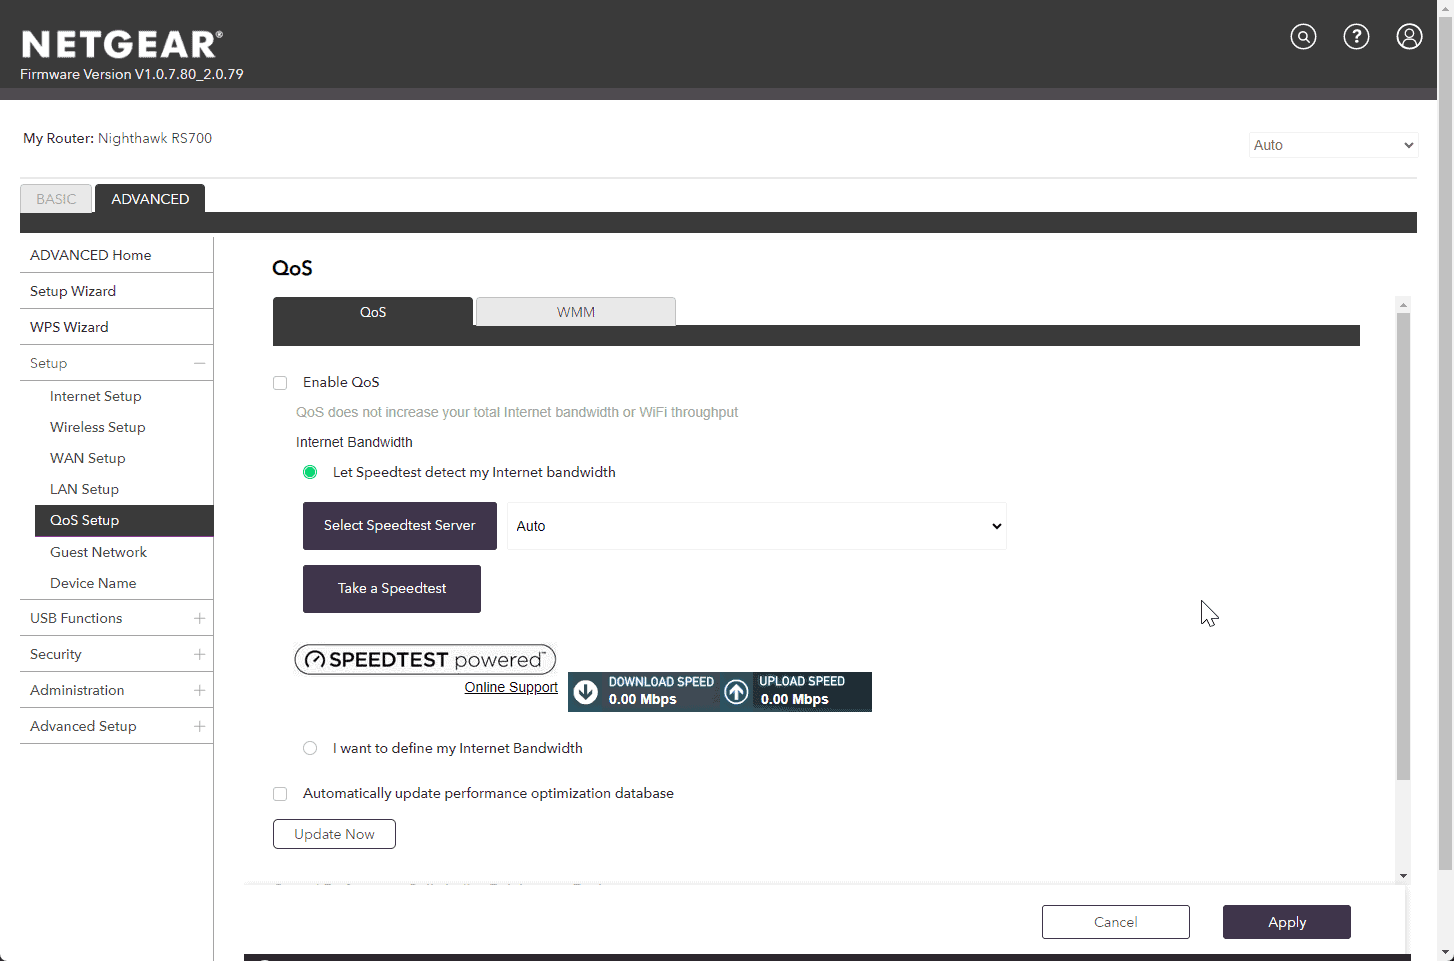This screenshot has height=961, width=1454.
Task: Click the Take a Speedtest button
Action: [391, 589]
